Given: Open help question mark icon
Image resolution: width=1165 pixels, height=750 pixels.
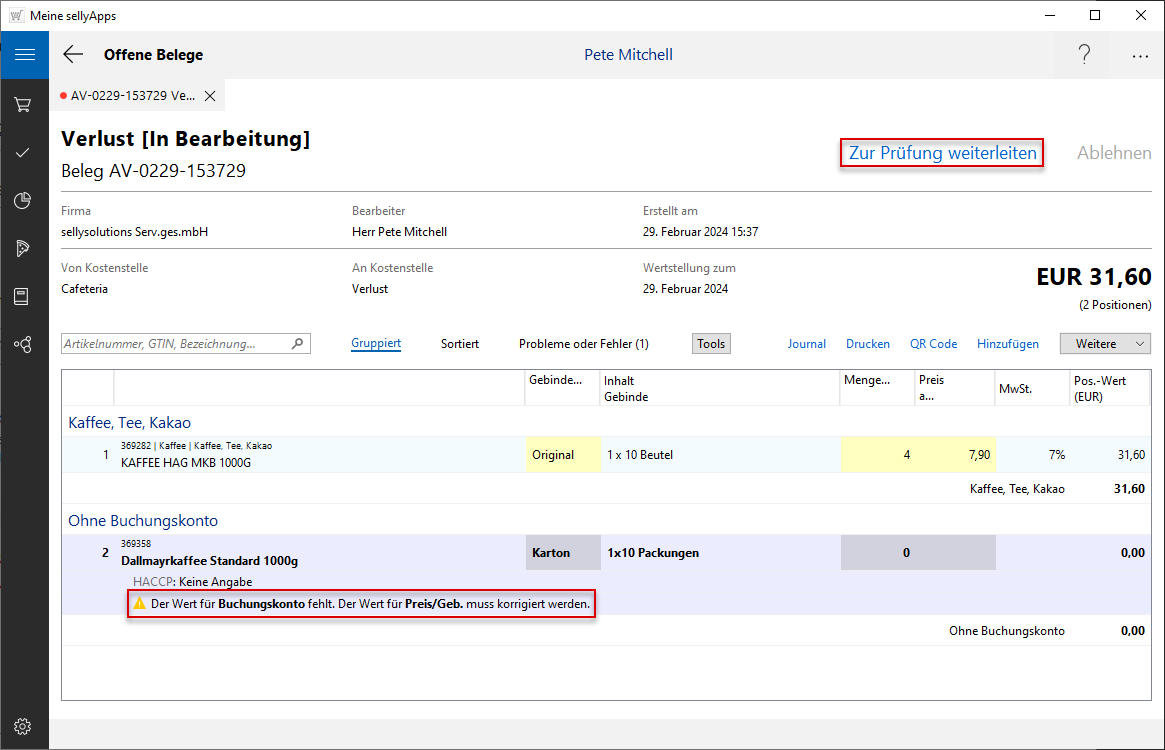Looking at the screenshot, I should pyautogui.click(x=1084, y=55).
